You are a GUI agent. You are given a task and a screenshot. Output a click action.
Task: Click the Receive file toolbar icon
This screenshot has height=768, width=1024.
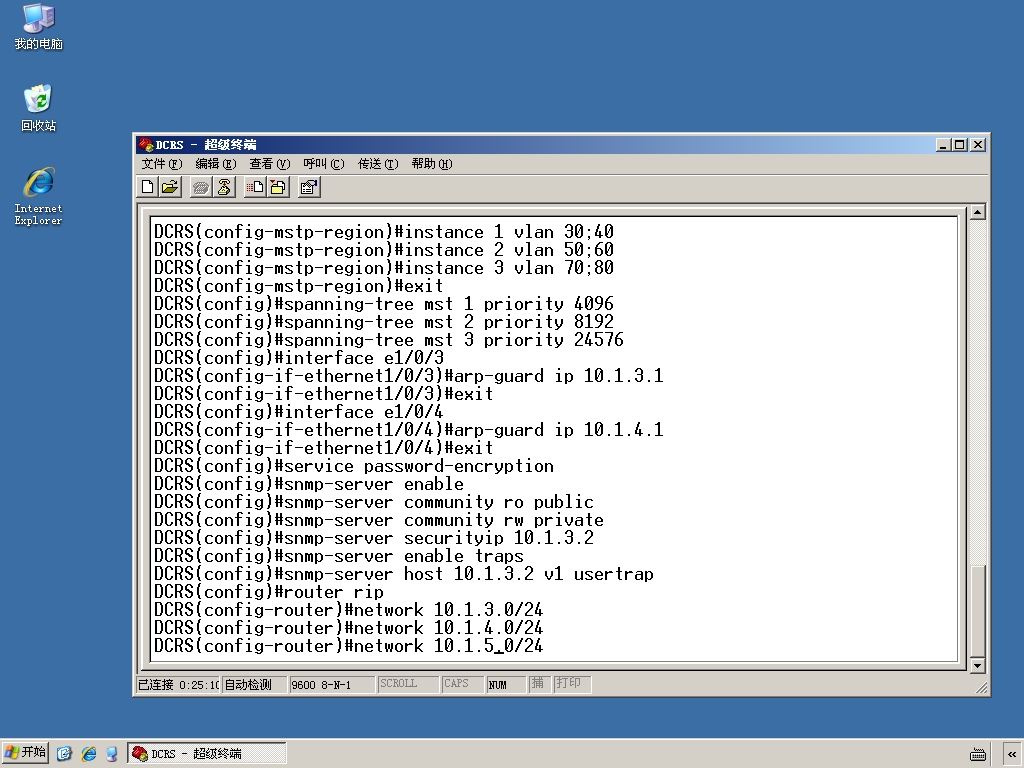(x=278, y=187)
